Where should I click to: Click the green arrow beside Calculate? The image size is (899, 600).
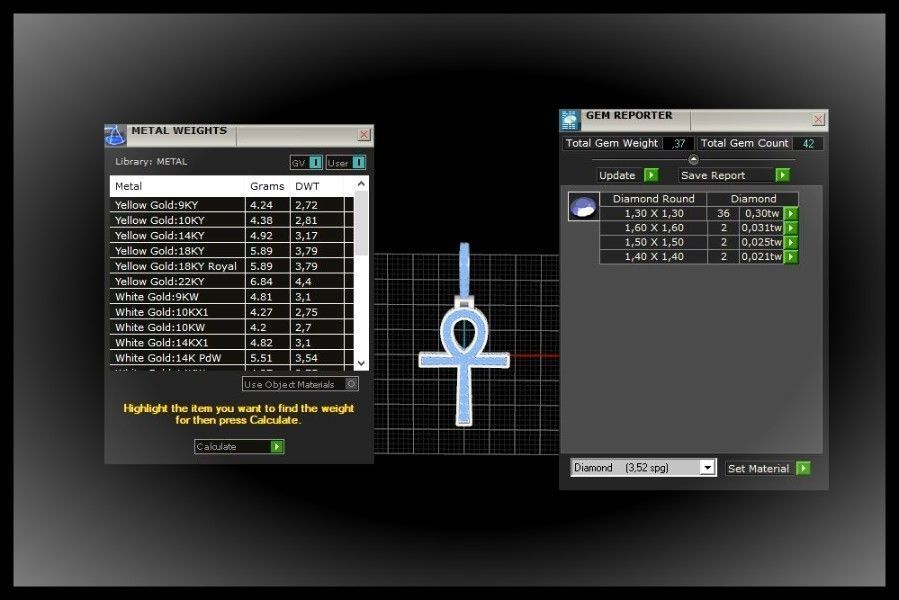point(277,446)
